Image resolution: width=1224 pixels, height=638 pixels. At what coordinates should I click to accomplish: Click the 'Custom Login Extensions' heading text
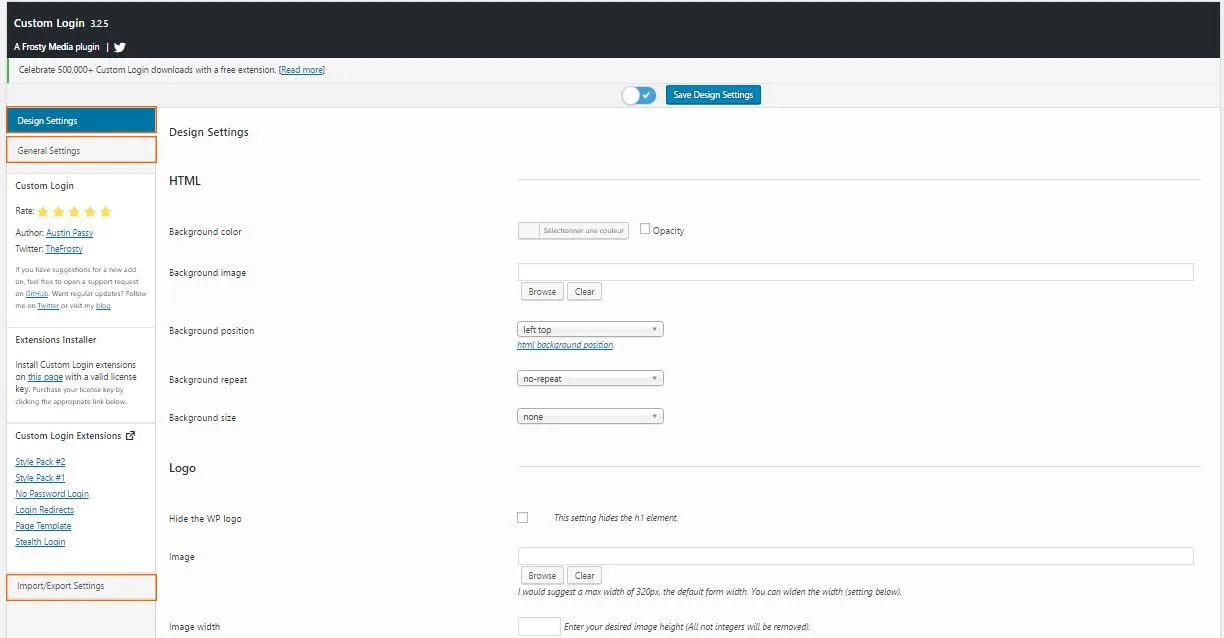(x=68, y=436)
